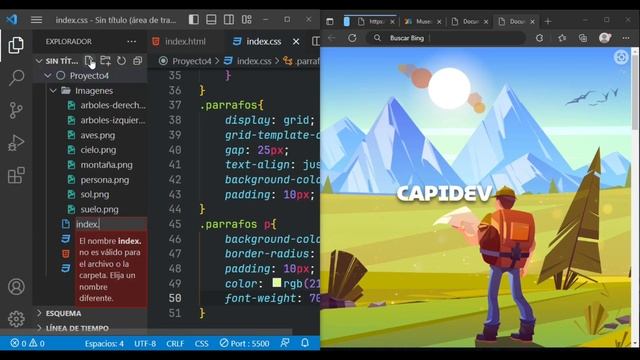Open the browser tab actions menu icon
Image resolution: width=640 pixels, height=360 pixels.
330,21
